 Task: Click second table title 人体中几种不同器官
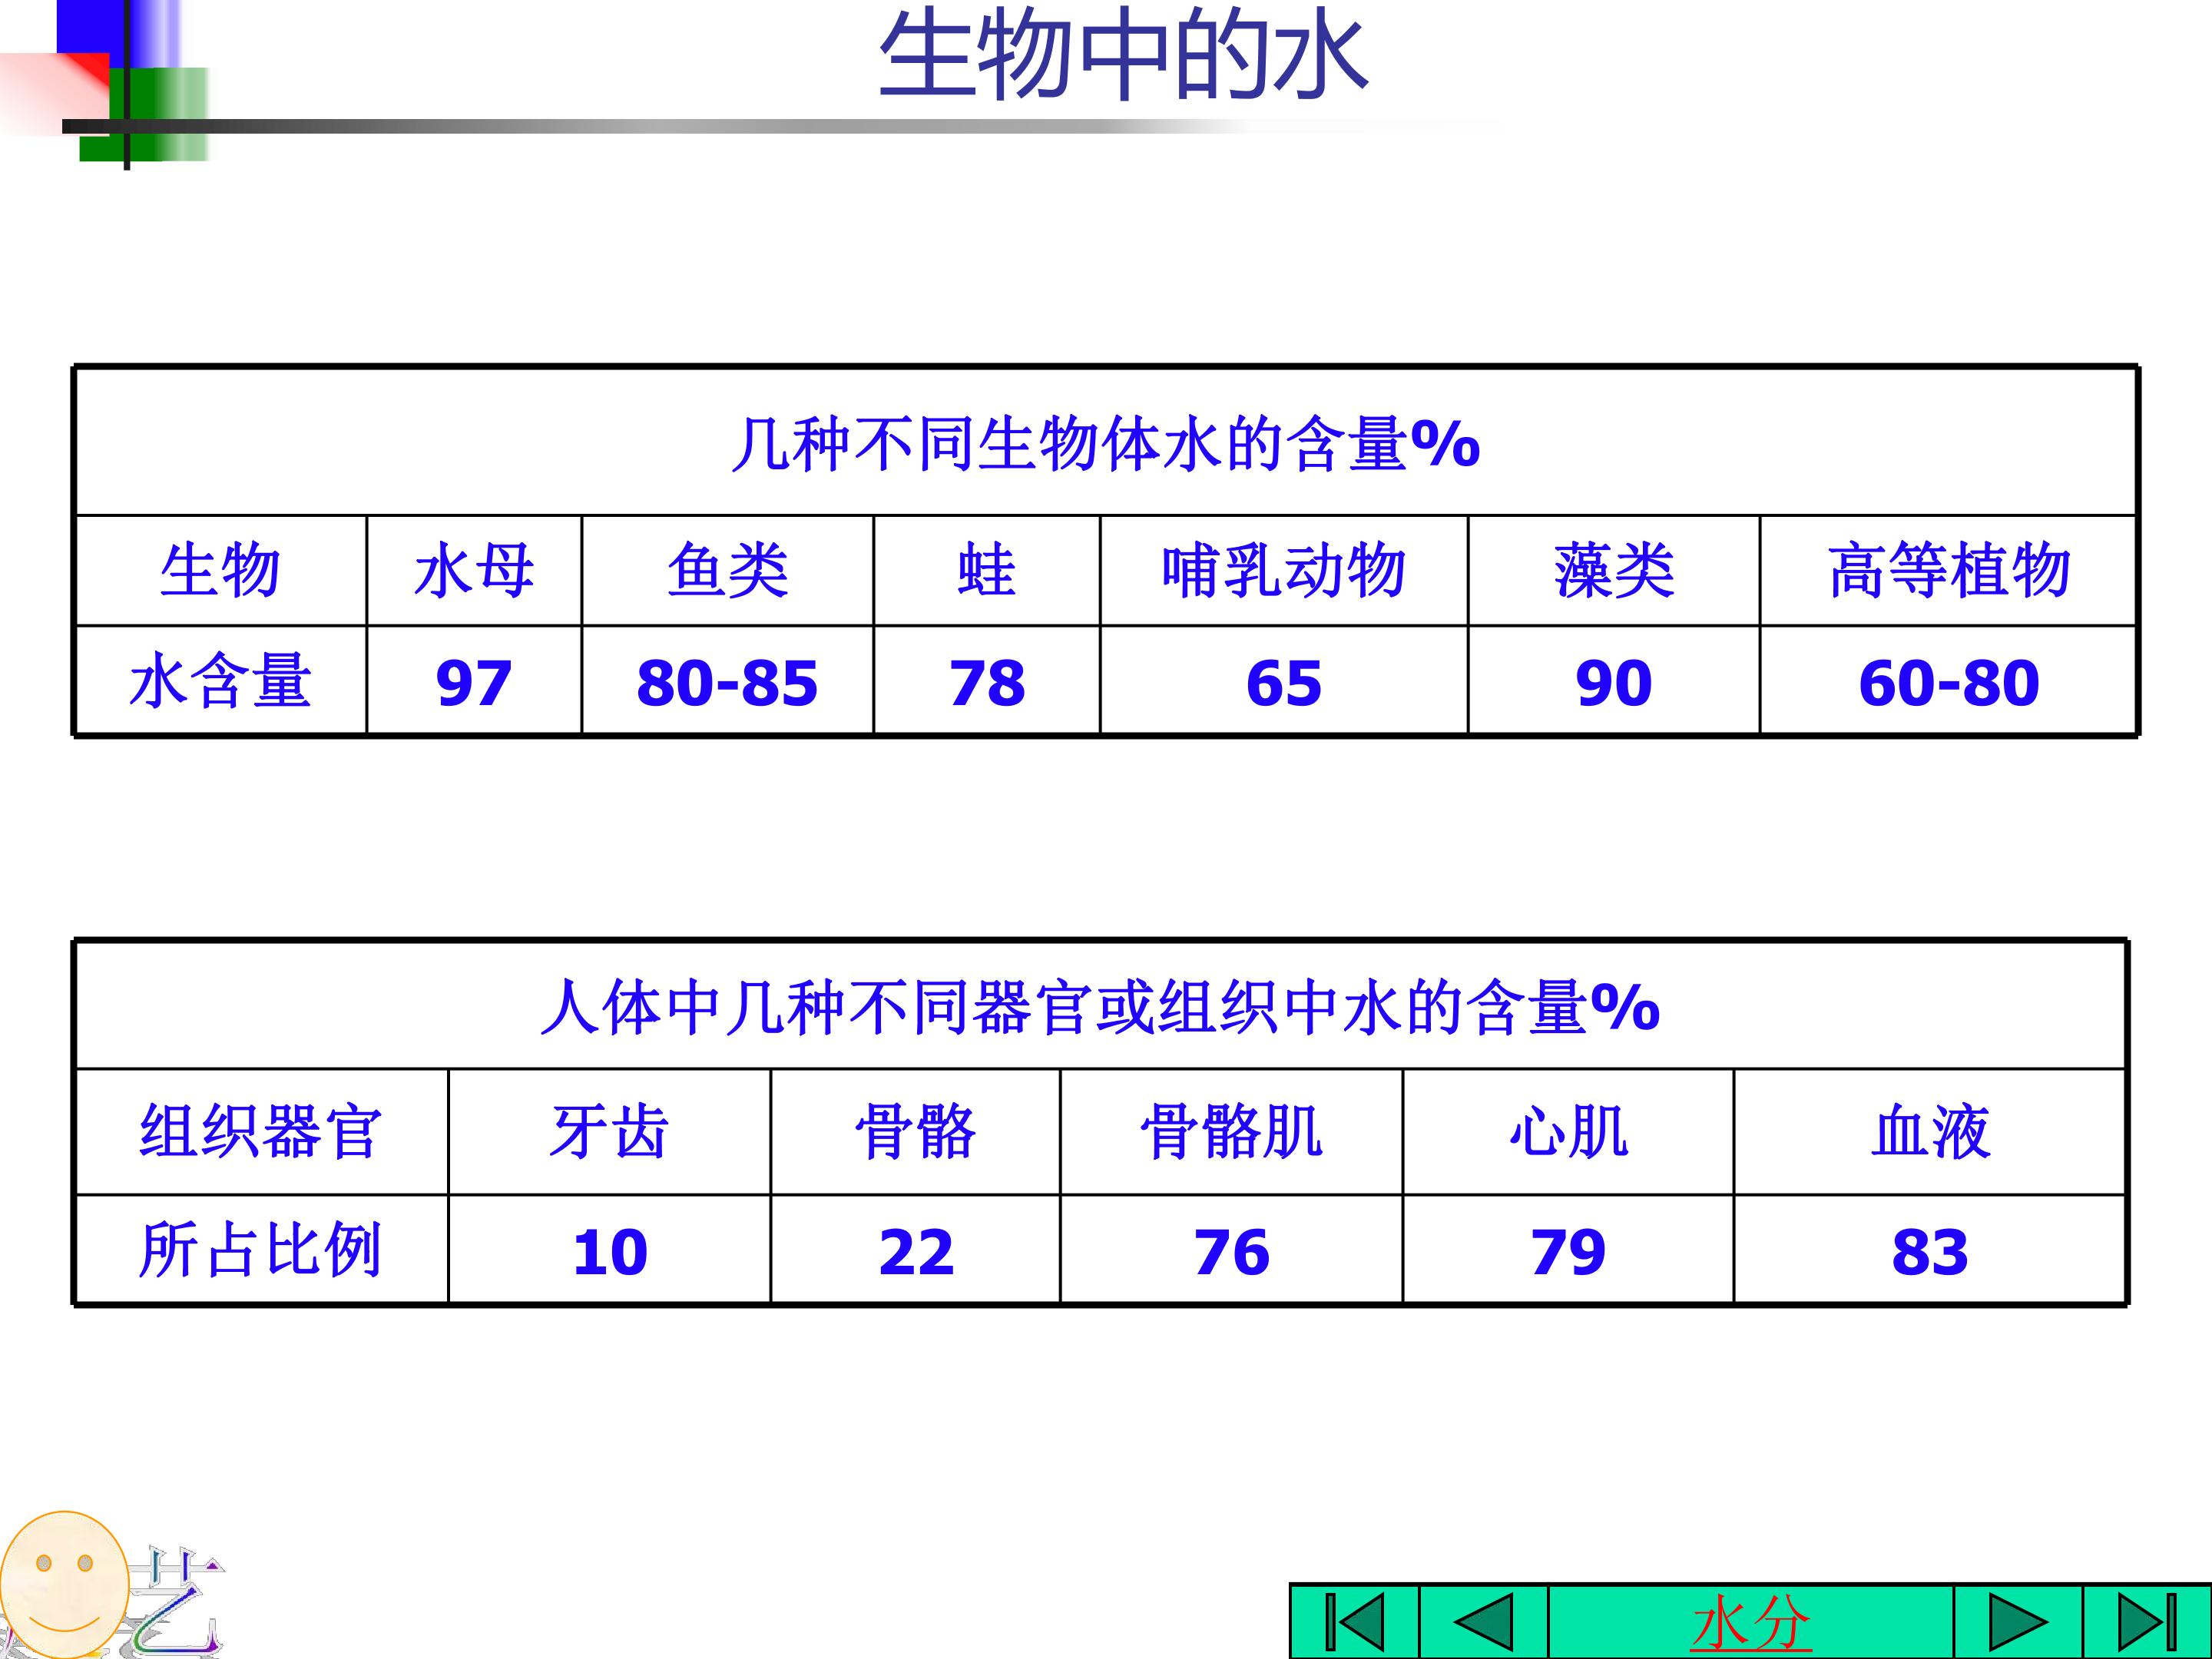pos(1100,1007)
